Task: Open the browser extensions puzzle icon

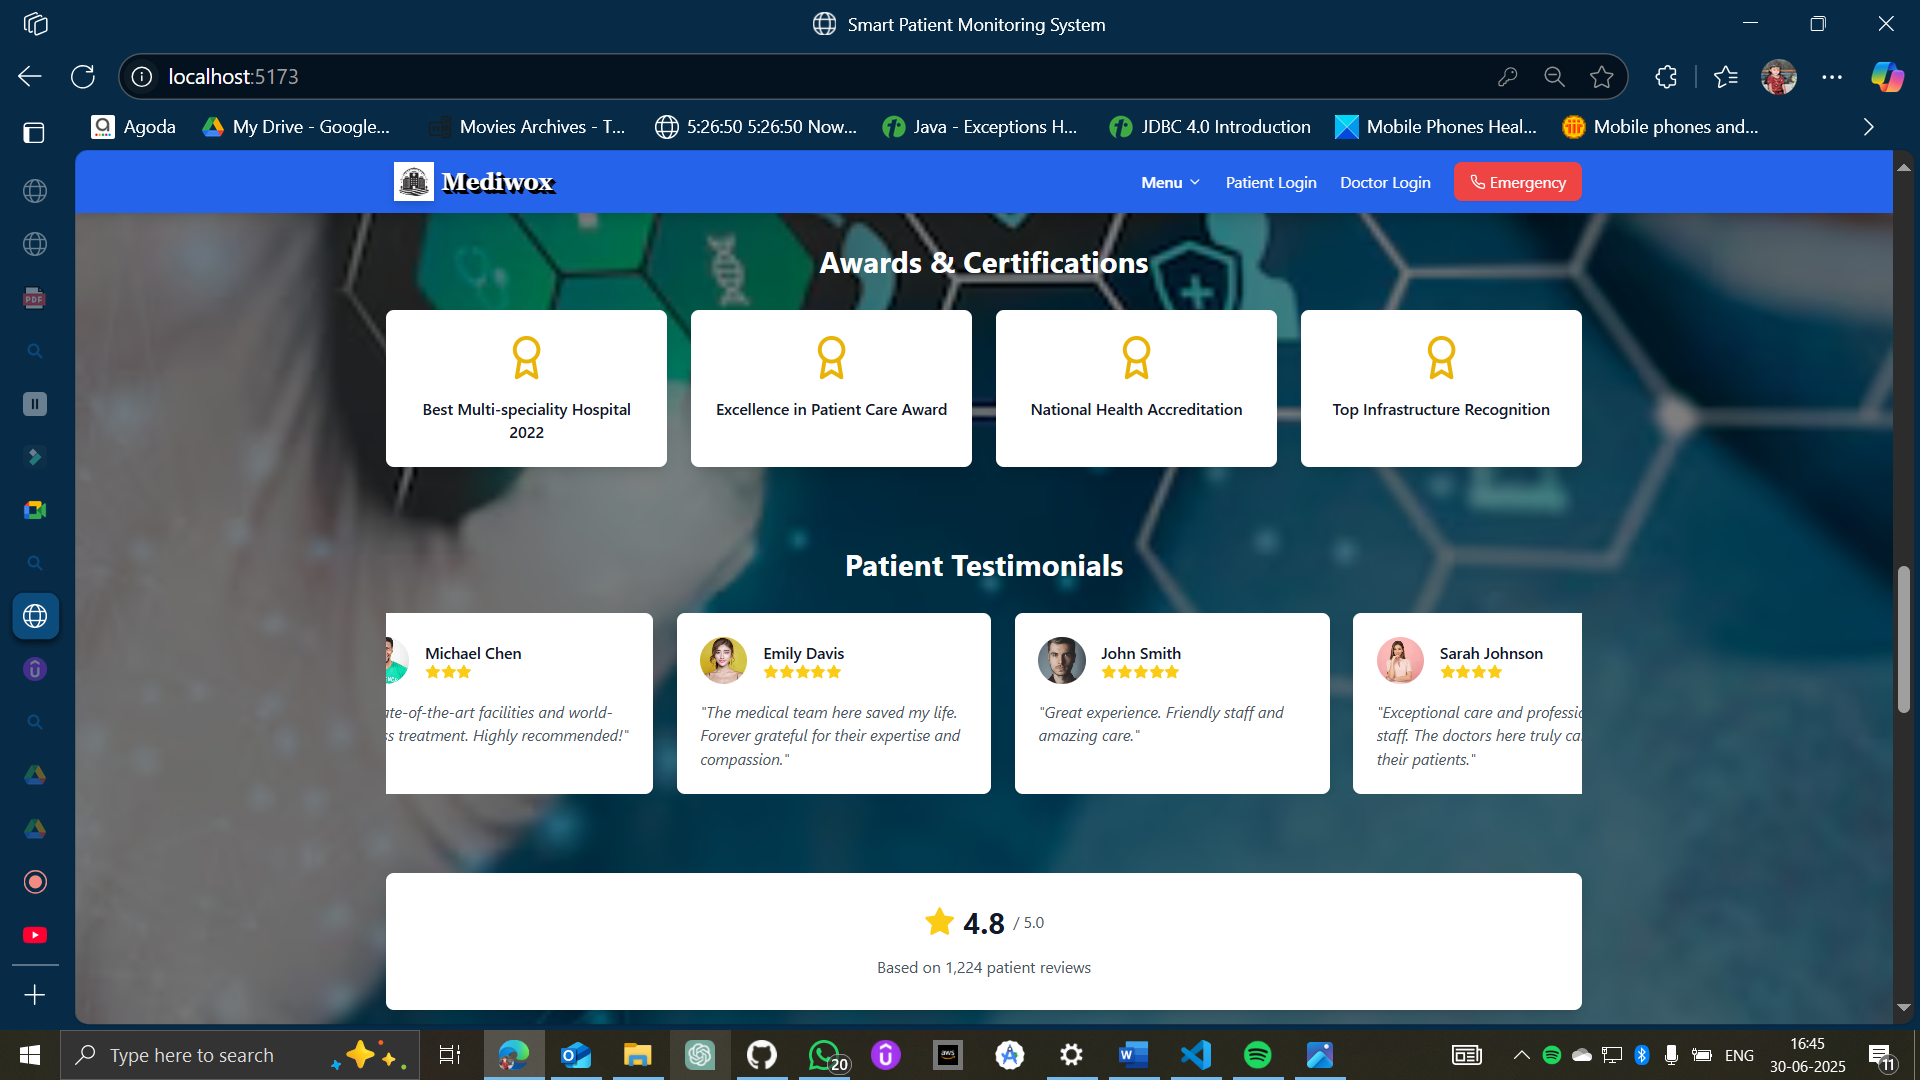Action: click(x=1666, y=77)
